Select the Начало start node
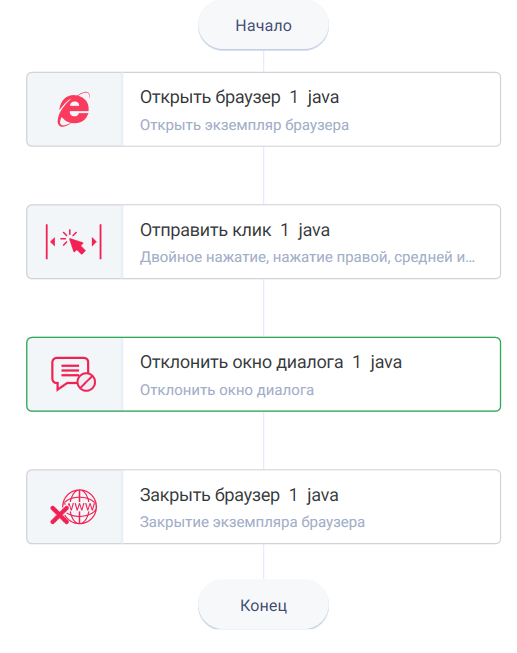This screenshot has width=517, height=653. (263, 26)
